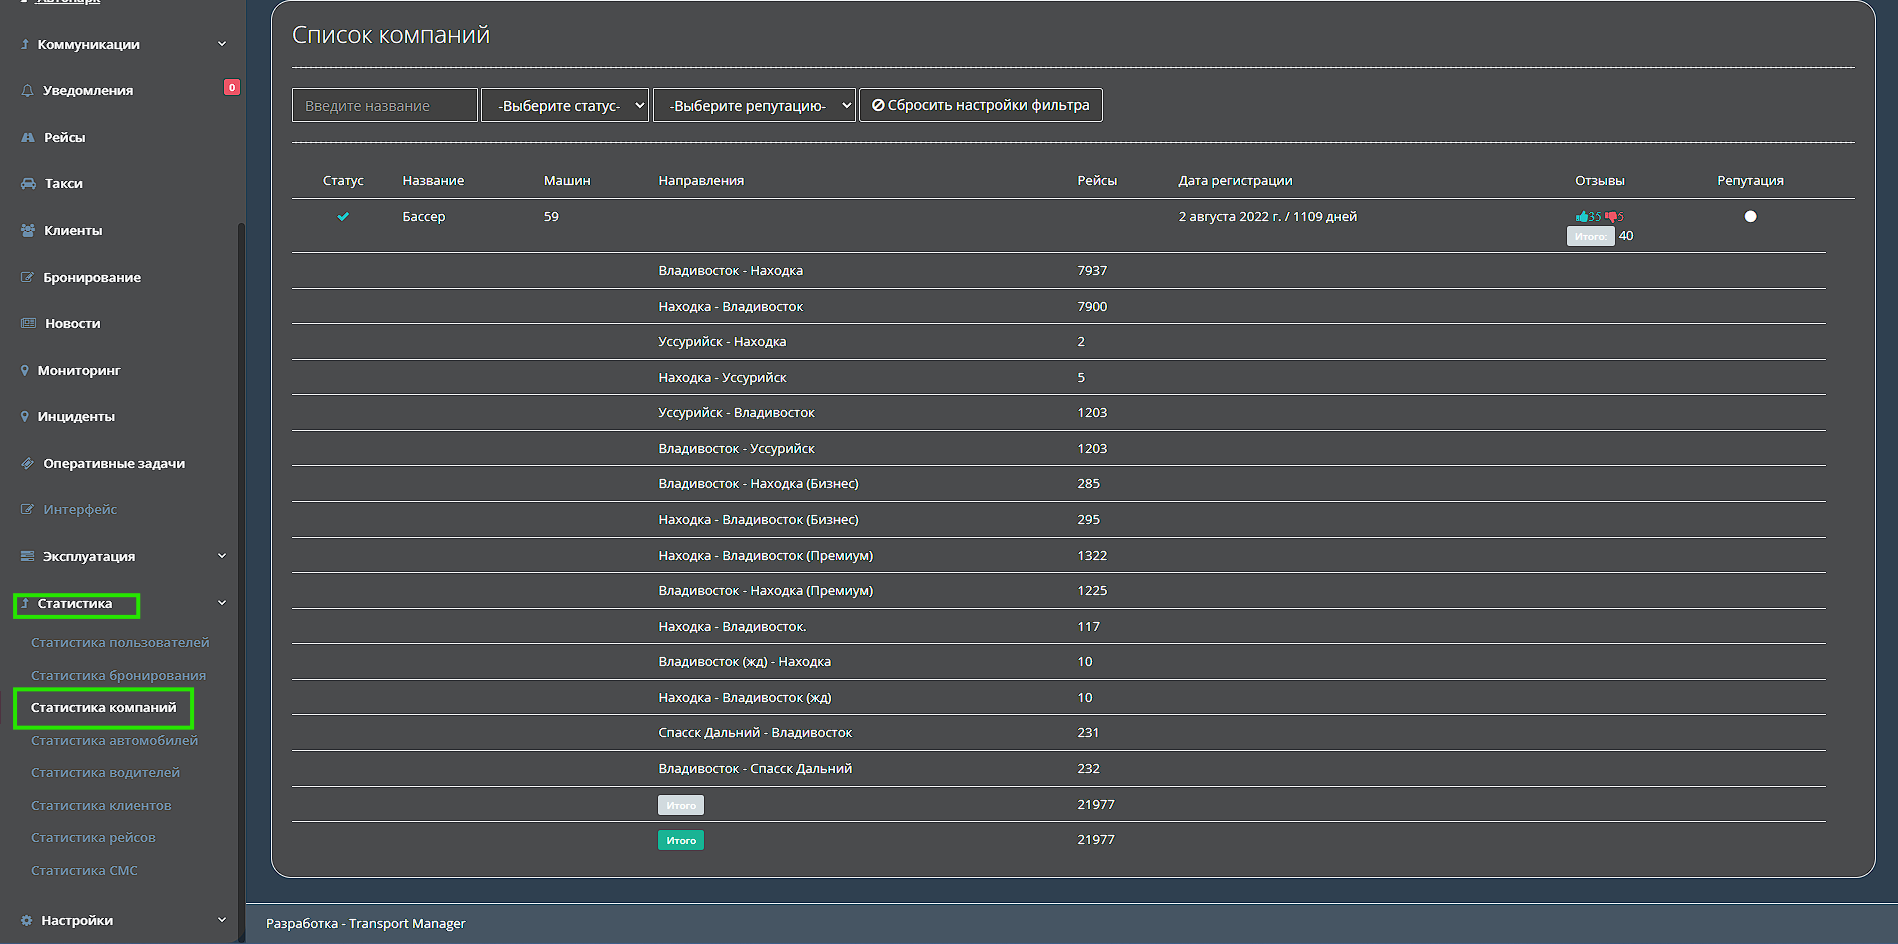Viewport: 1898px width, 944px height.
Task: Open the Выберите репутацию dropdown
Action: (754, 106)
